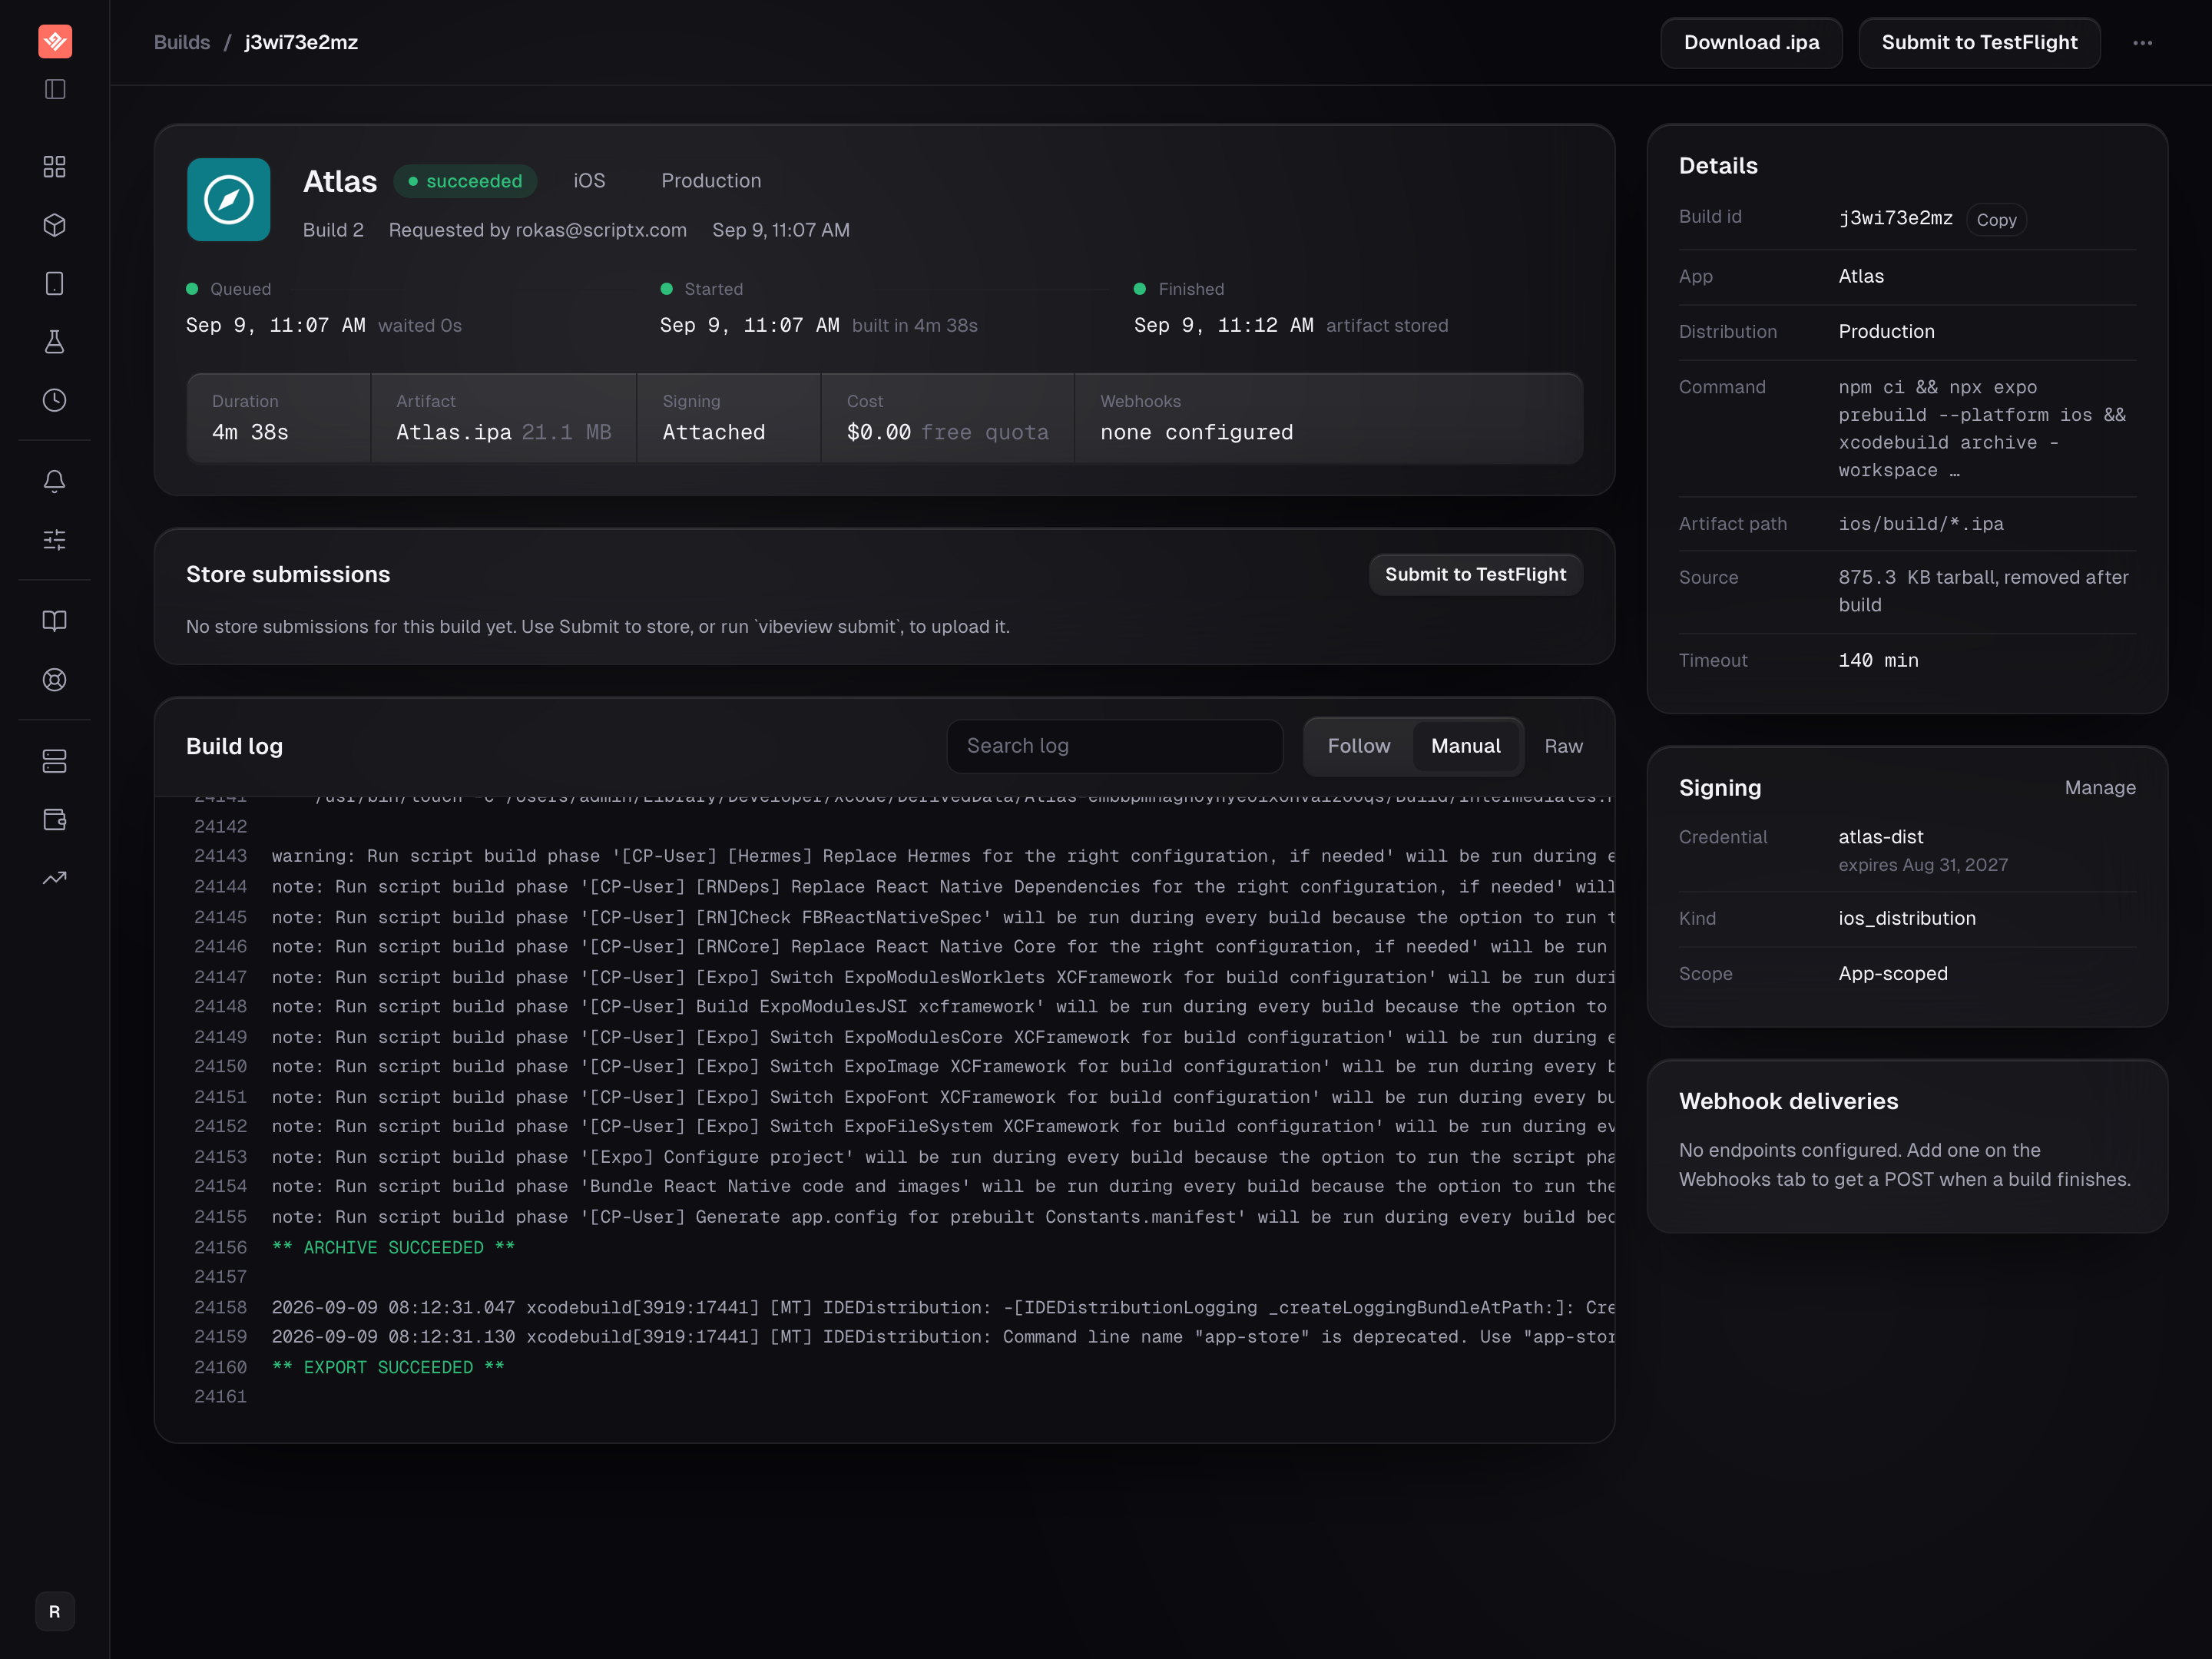Click the j3wi73e2mz breadcrumb text
The height and width of the screenshot is (1659, 2212).
[x=301, y=42]
